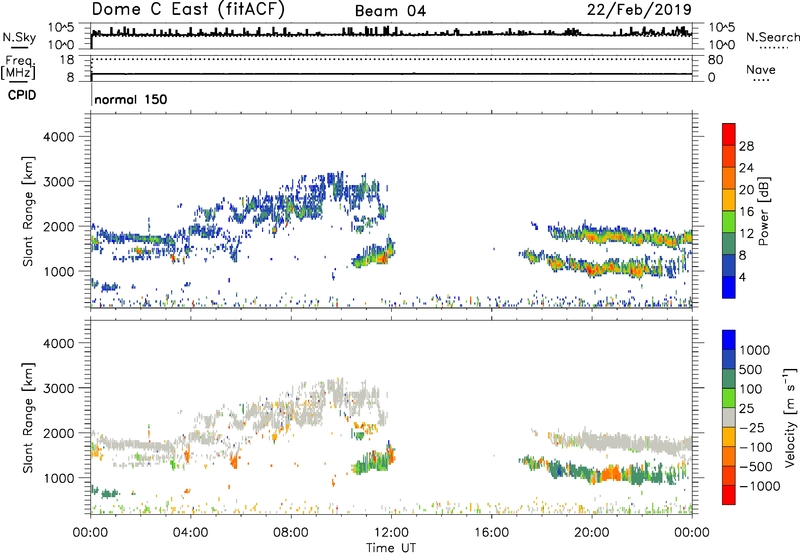Image resolution: width=800 pixels, height=554 pixels.
Task: Click the '20:00' time tick label
Action: (592, 533)
